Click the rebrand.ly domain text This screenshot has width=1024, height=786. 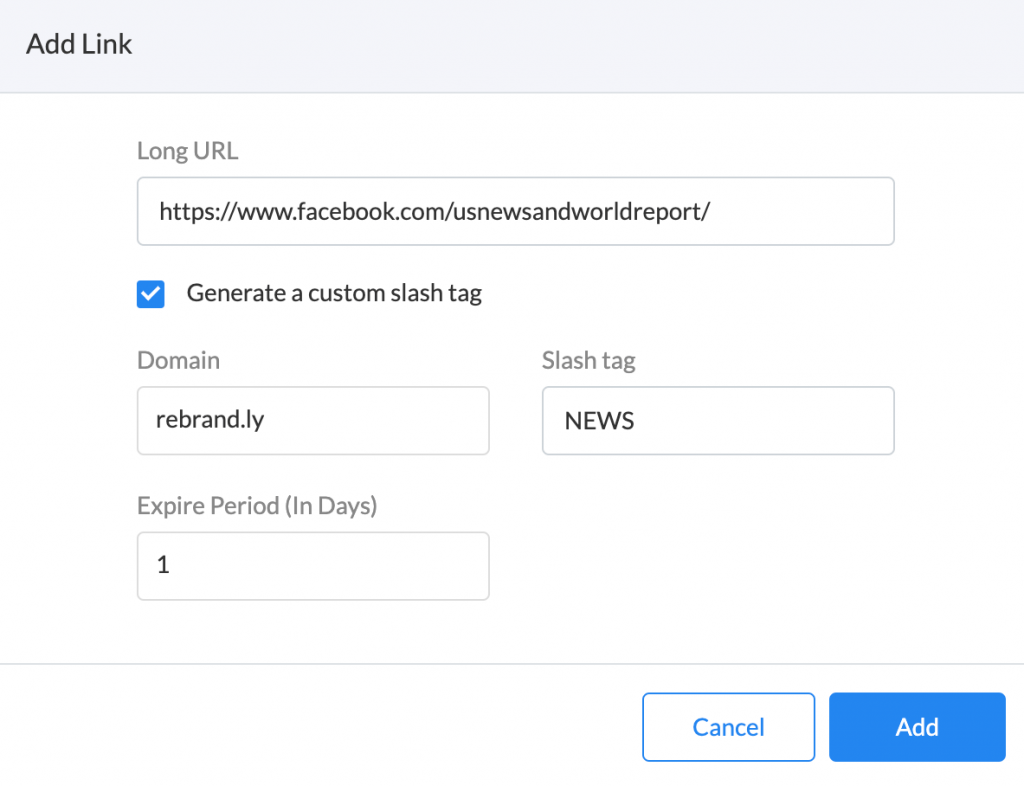coord(209,420)
